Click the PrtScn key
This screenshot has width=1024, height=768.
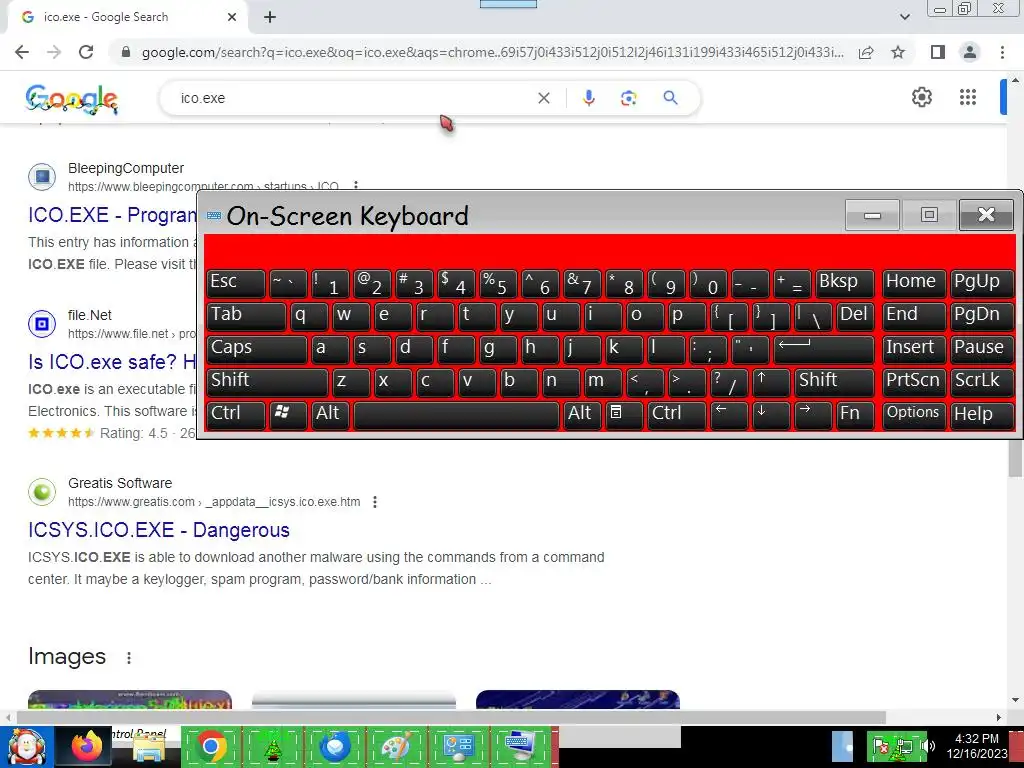pyautogui.click(x=914, y=382)
